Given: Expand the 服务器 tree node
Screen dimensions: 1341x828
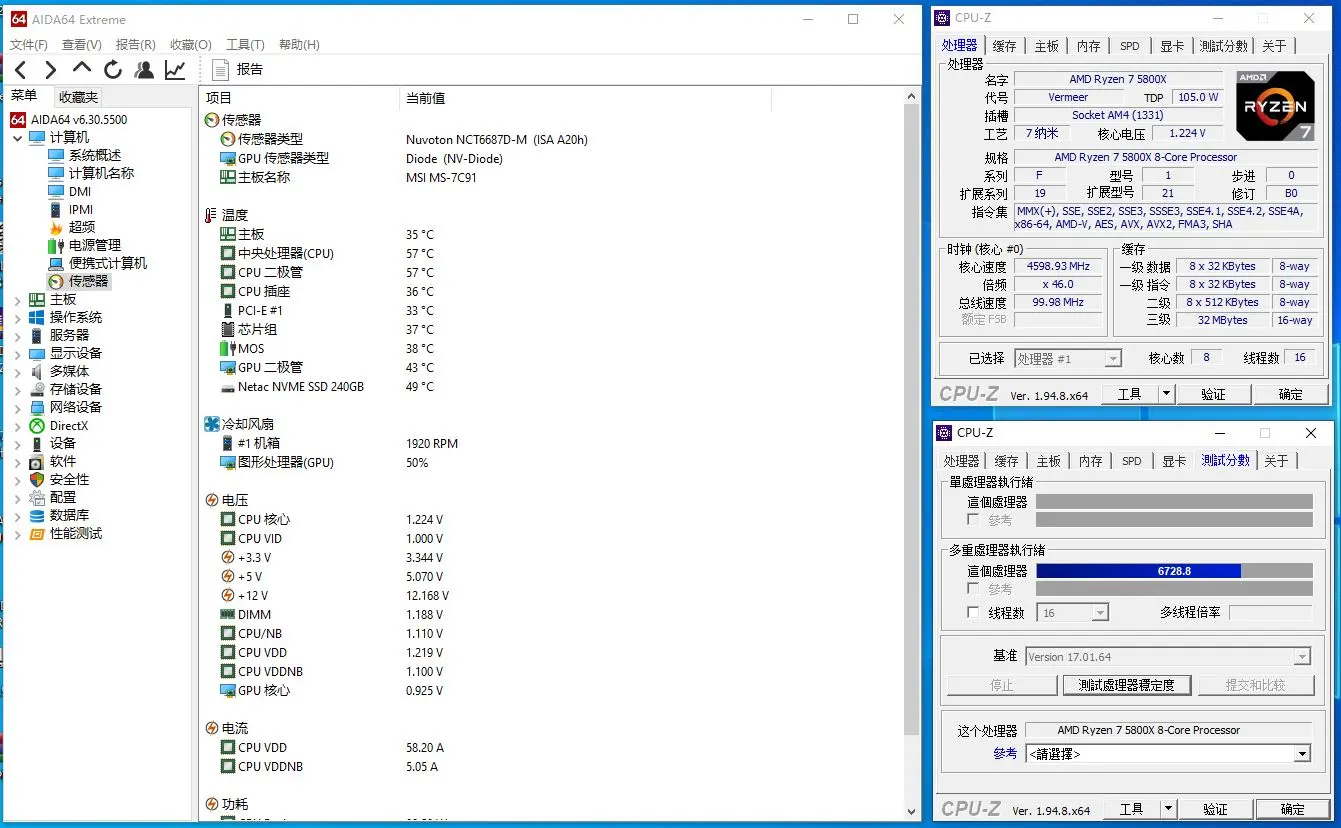Looking at the screenshot, I should [17, 335].
